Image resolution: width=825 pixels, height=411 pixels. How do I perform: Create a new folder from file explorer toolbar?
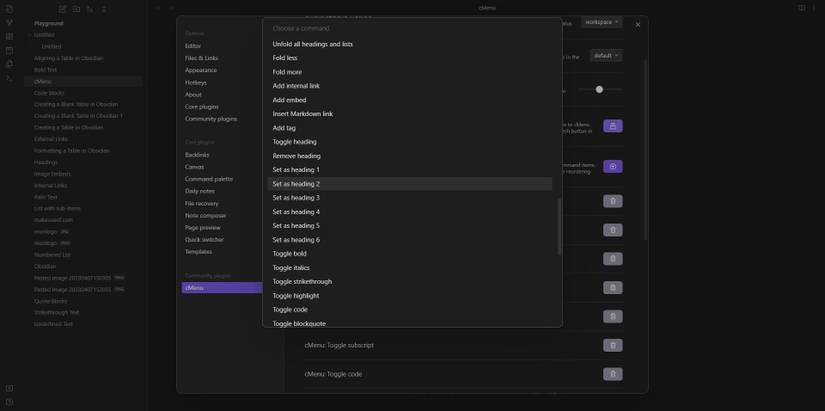(76, 9)
